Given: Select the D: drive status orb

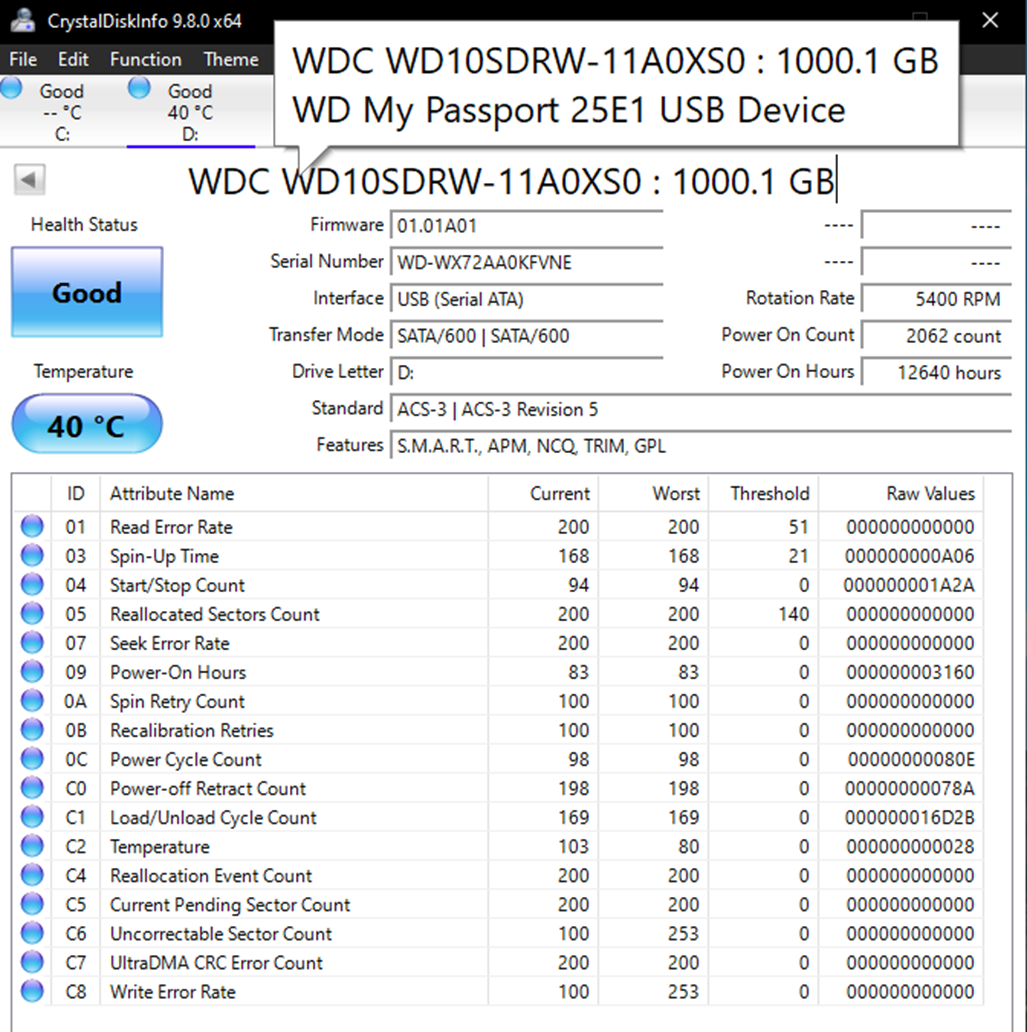Looking at the screenshot, I should pos(138,88).
